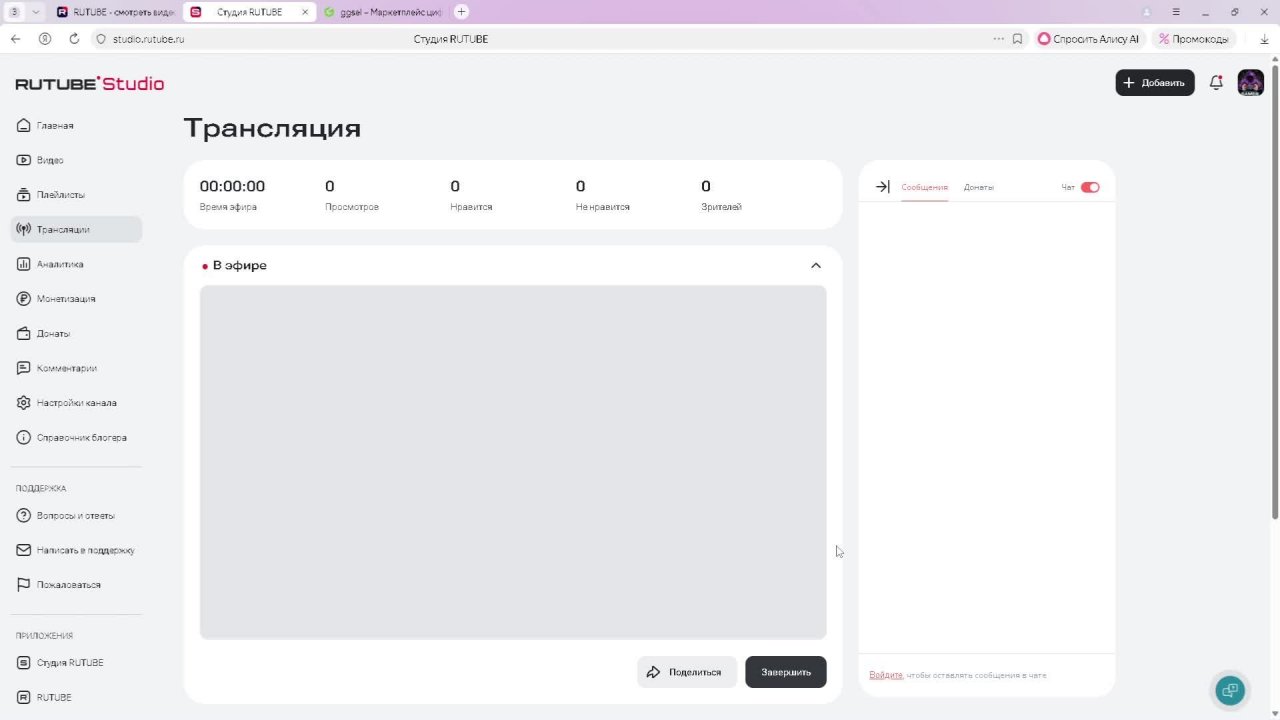Viewport: 1280px width, 720px height.
Task: Click the Трансляции broadcast icon
Action: pos(24,230)
